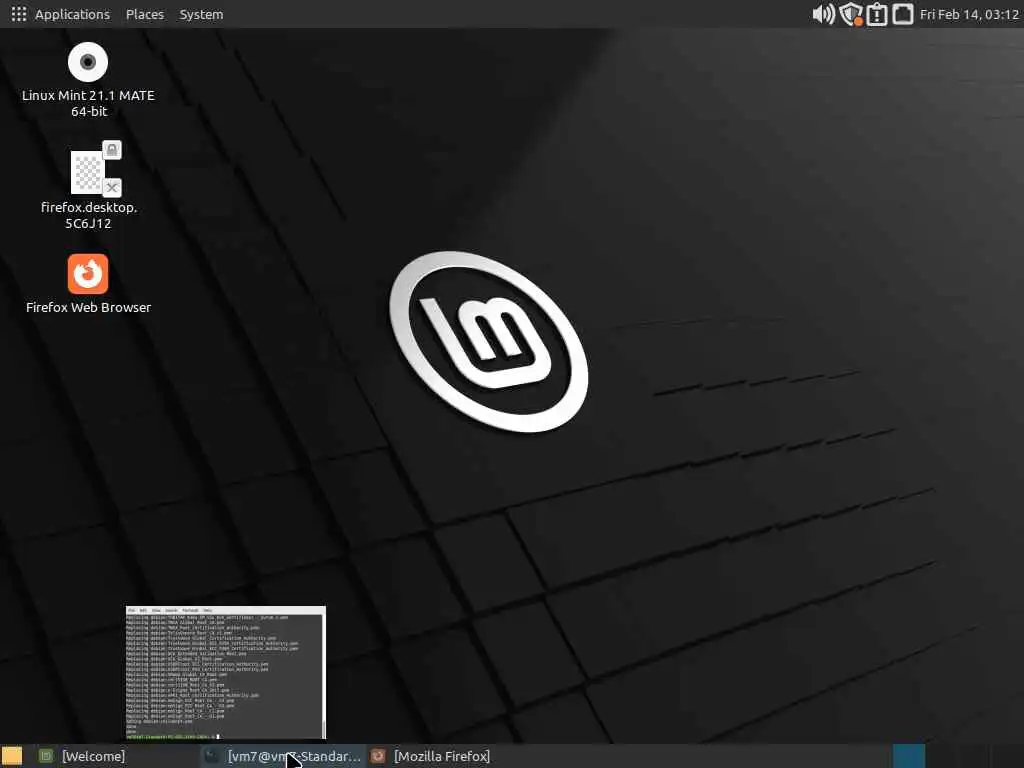Open the volume speaker tray icon
Image resolution: width=1024 pixels, height=768 pixels.
pos(823,14)
